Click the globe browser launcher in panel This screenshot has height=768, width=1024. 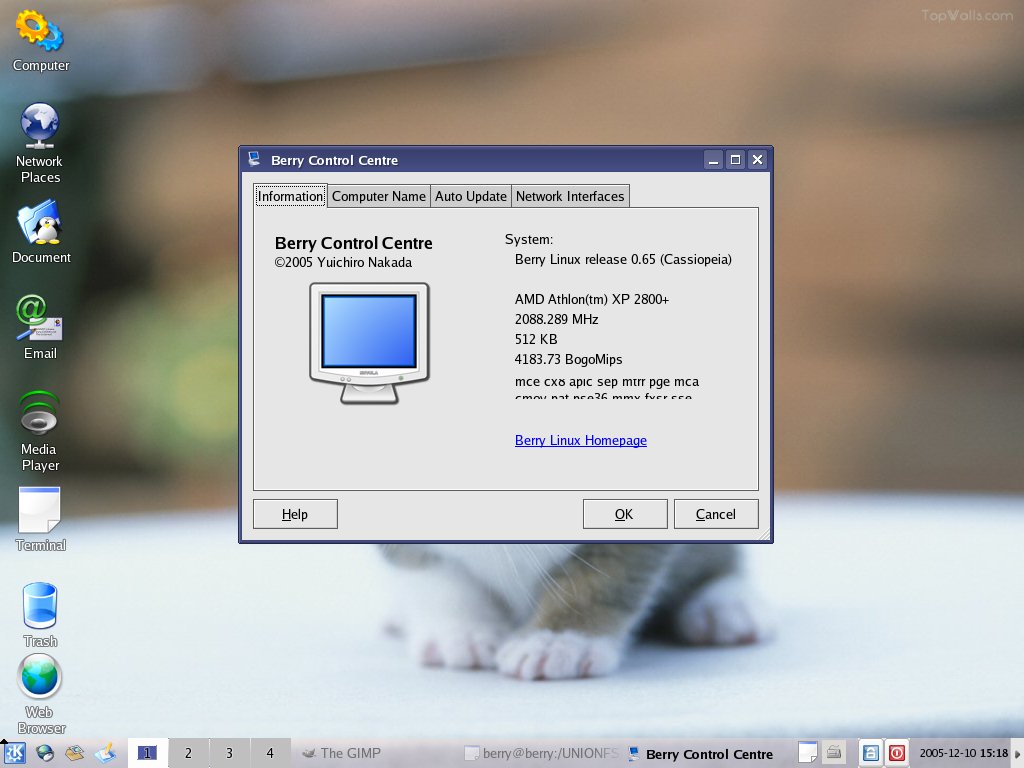click(45, 753)
